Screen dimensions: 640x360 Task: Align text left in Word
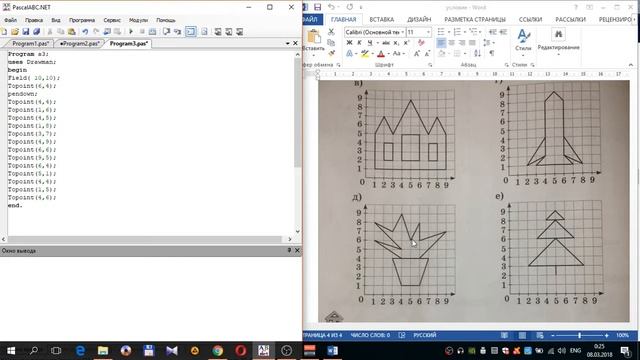[441, 42]
